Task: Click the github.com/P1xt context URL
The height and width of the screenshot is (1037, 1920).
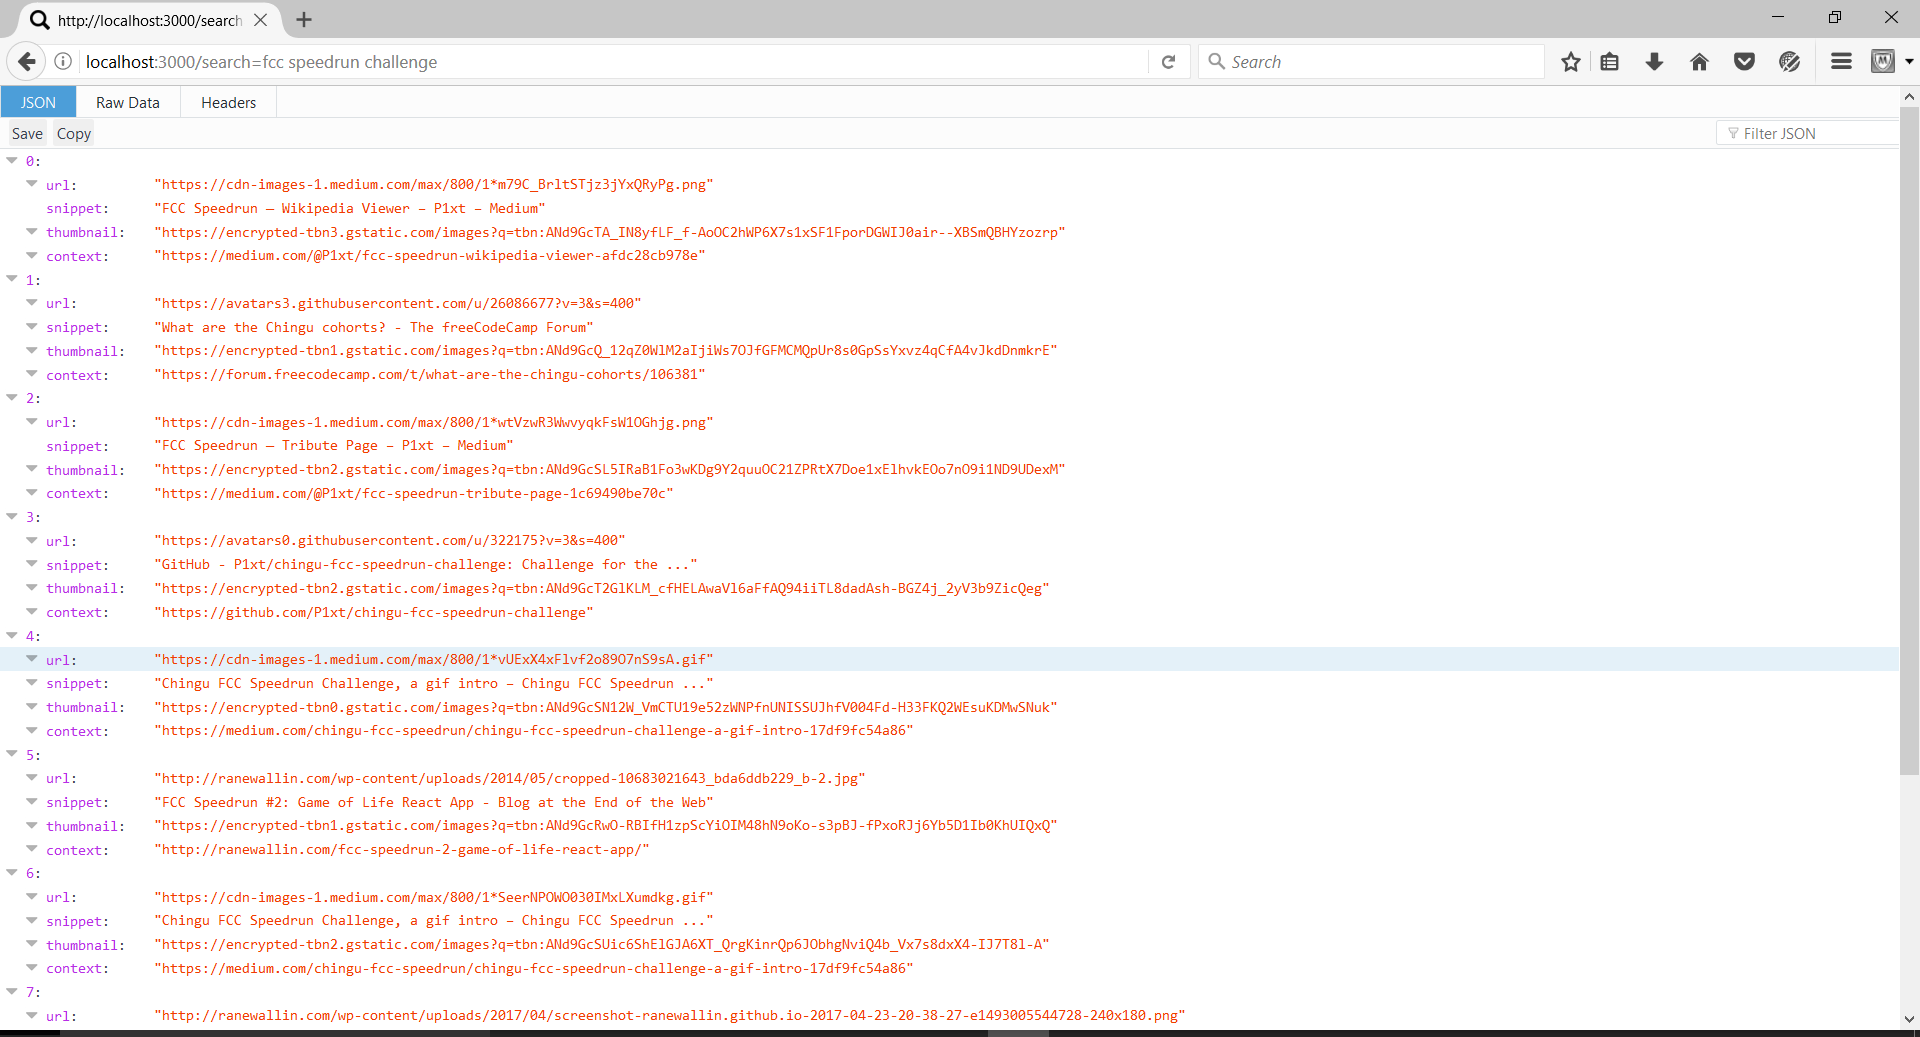Action: (x=374, y=612)
